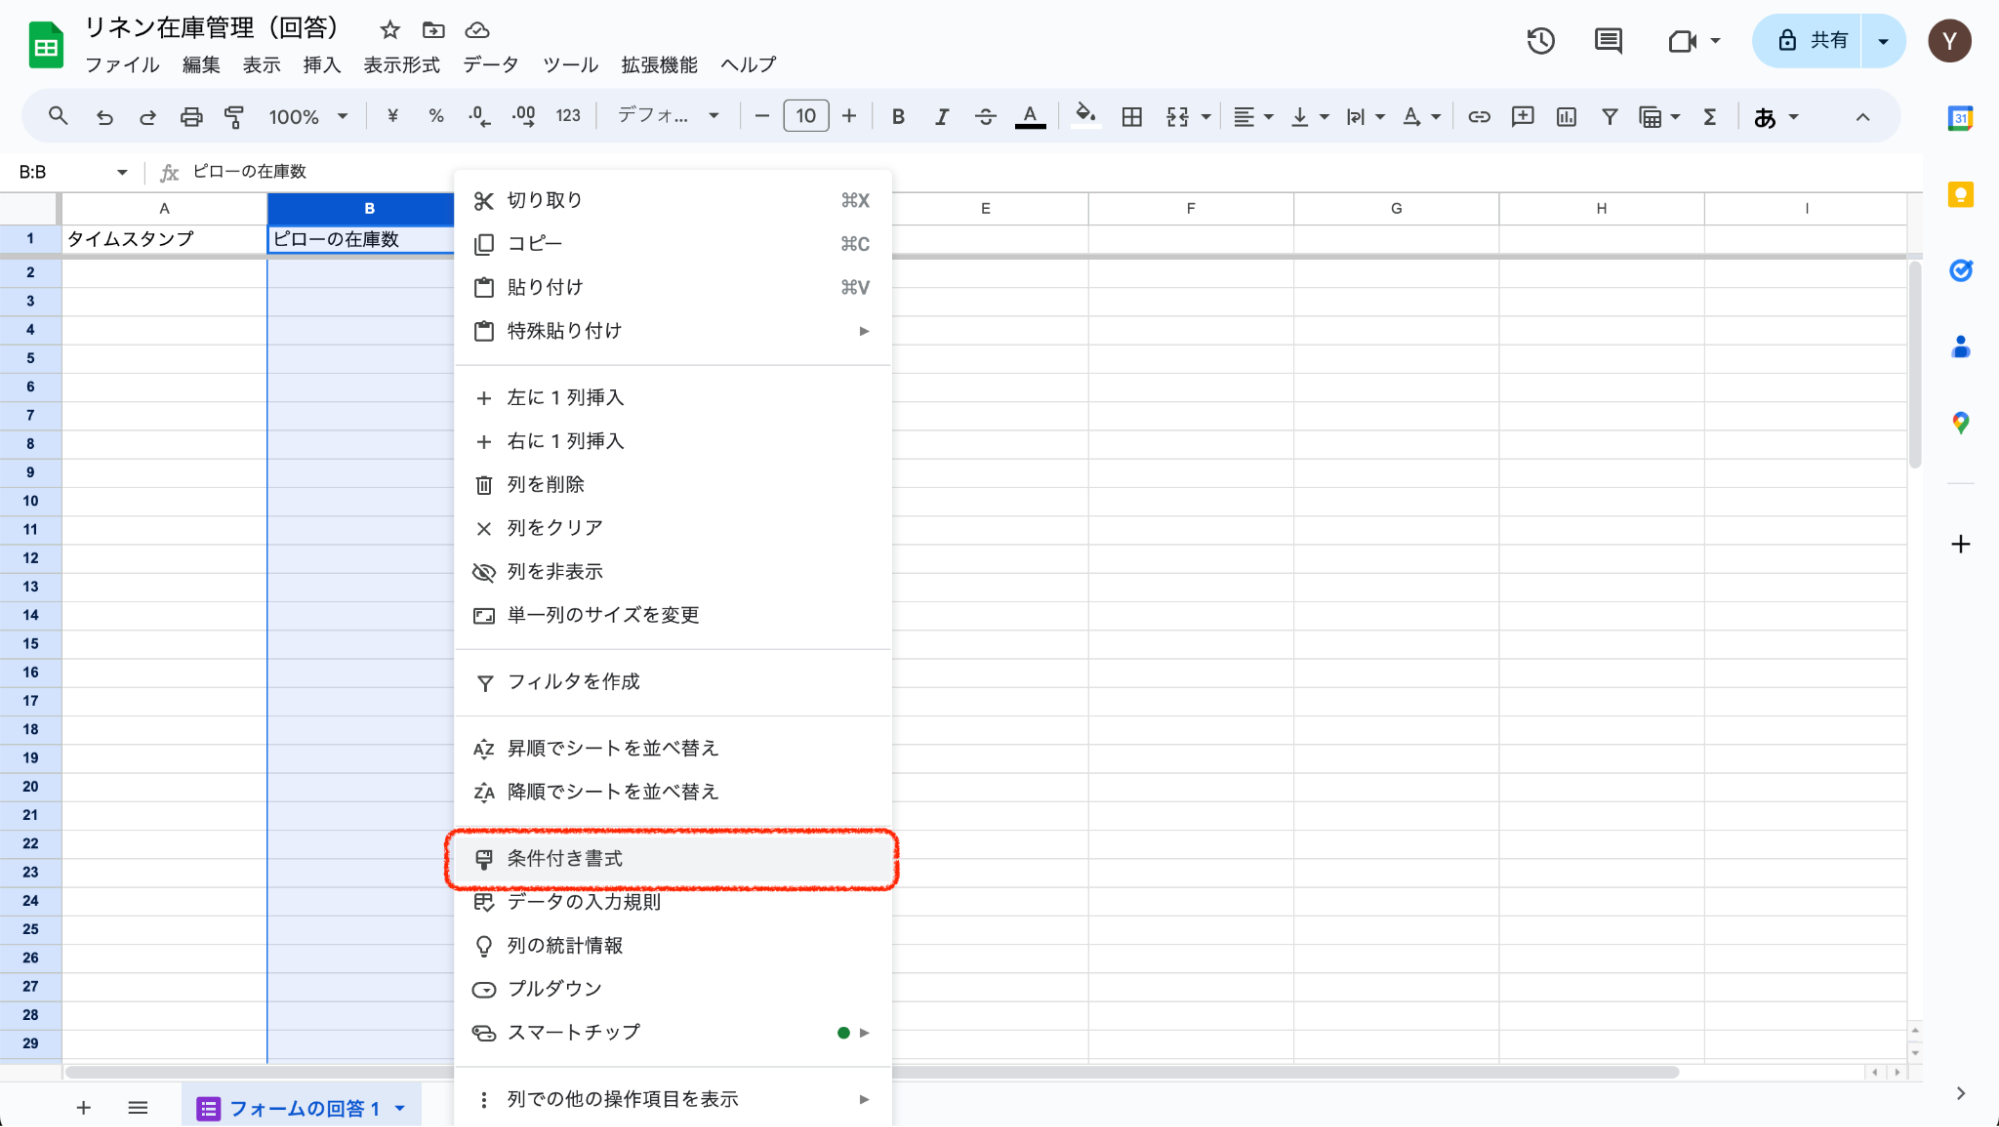
Task: Toggle strikethrough formatting
Action: click(x=985, y=117)
